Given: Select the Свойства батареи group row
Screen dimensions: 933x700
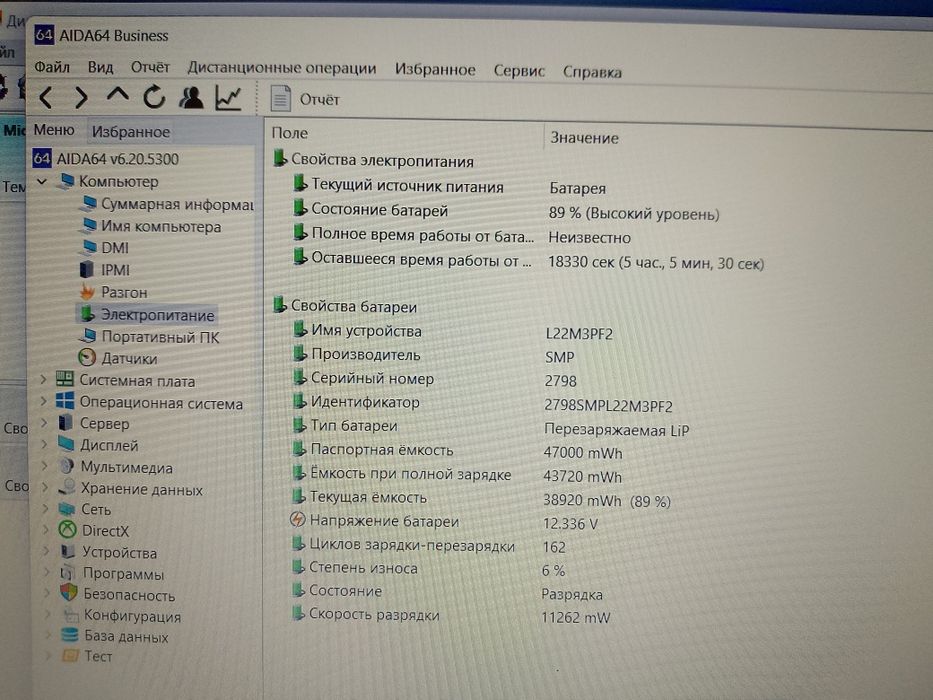Looking at the screenshot, I should [345, 306].
